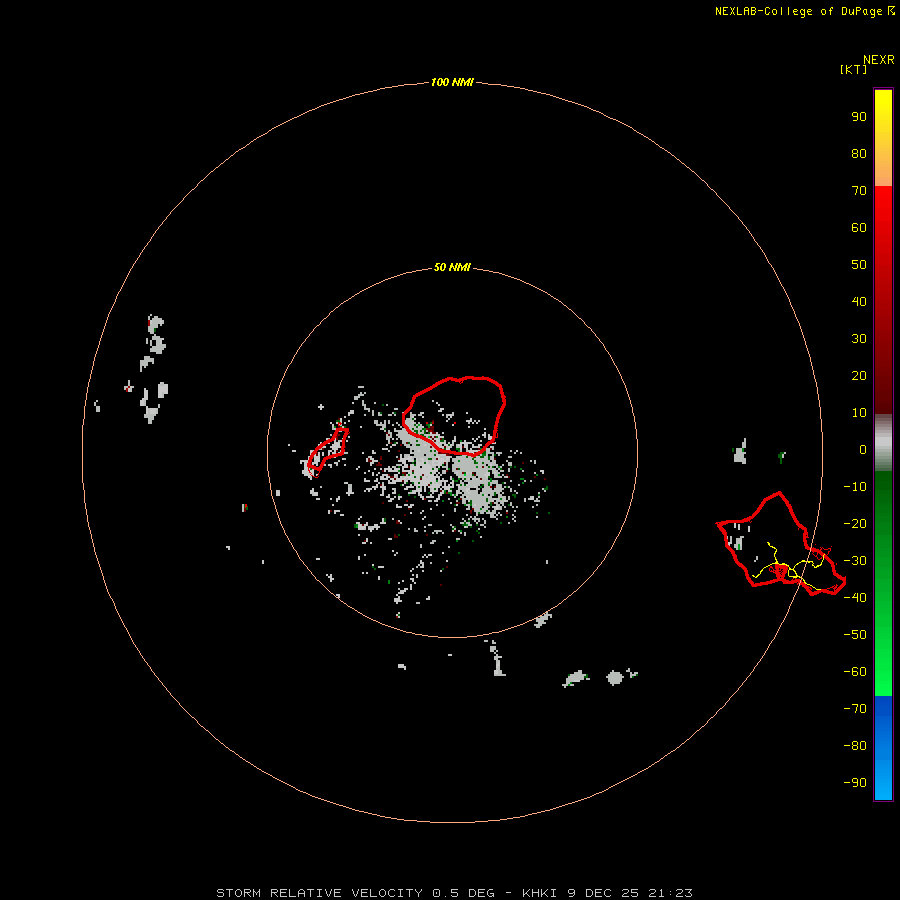This screenshot has height=900, width=900.
Task: Click the 50 NMI range ring label
Action: (x=452, y=267)
